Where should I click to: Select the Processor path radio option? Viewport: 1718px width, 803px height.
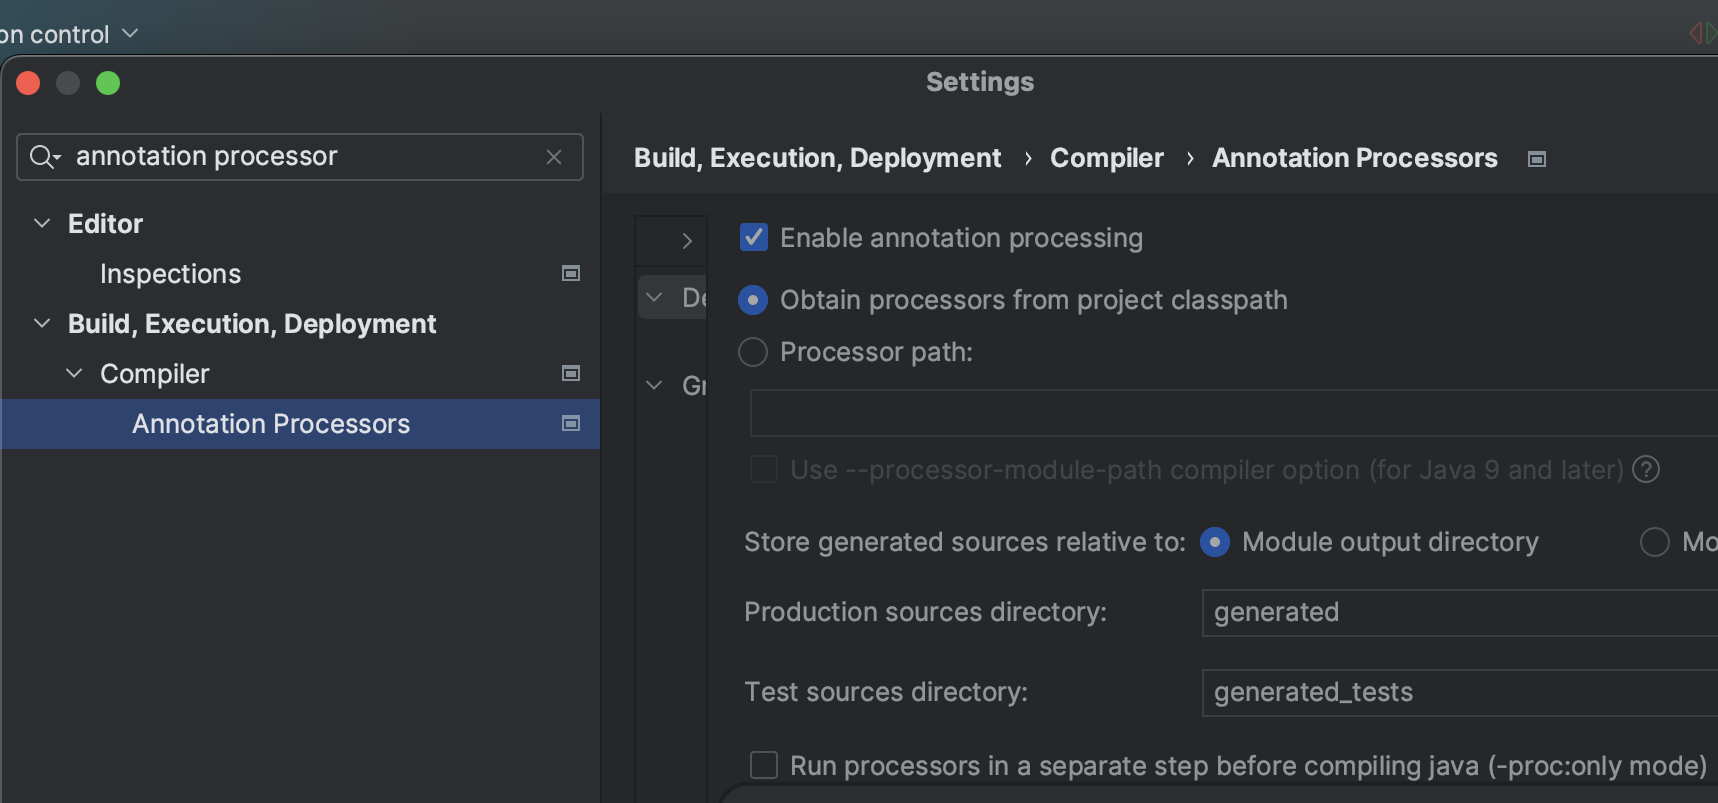pyautogui.click(x=753, y=352)
